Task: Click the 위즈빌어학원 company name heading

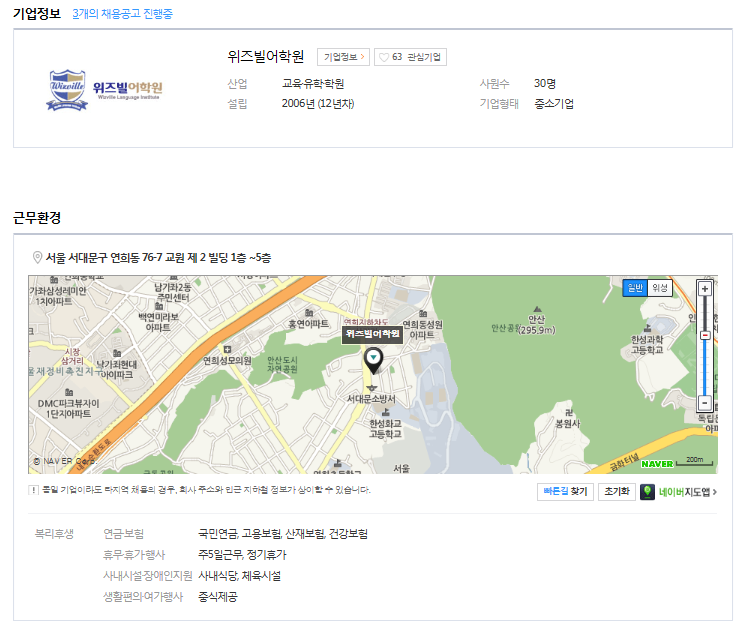Action: [266, 57]
